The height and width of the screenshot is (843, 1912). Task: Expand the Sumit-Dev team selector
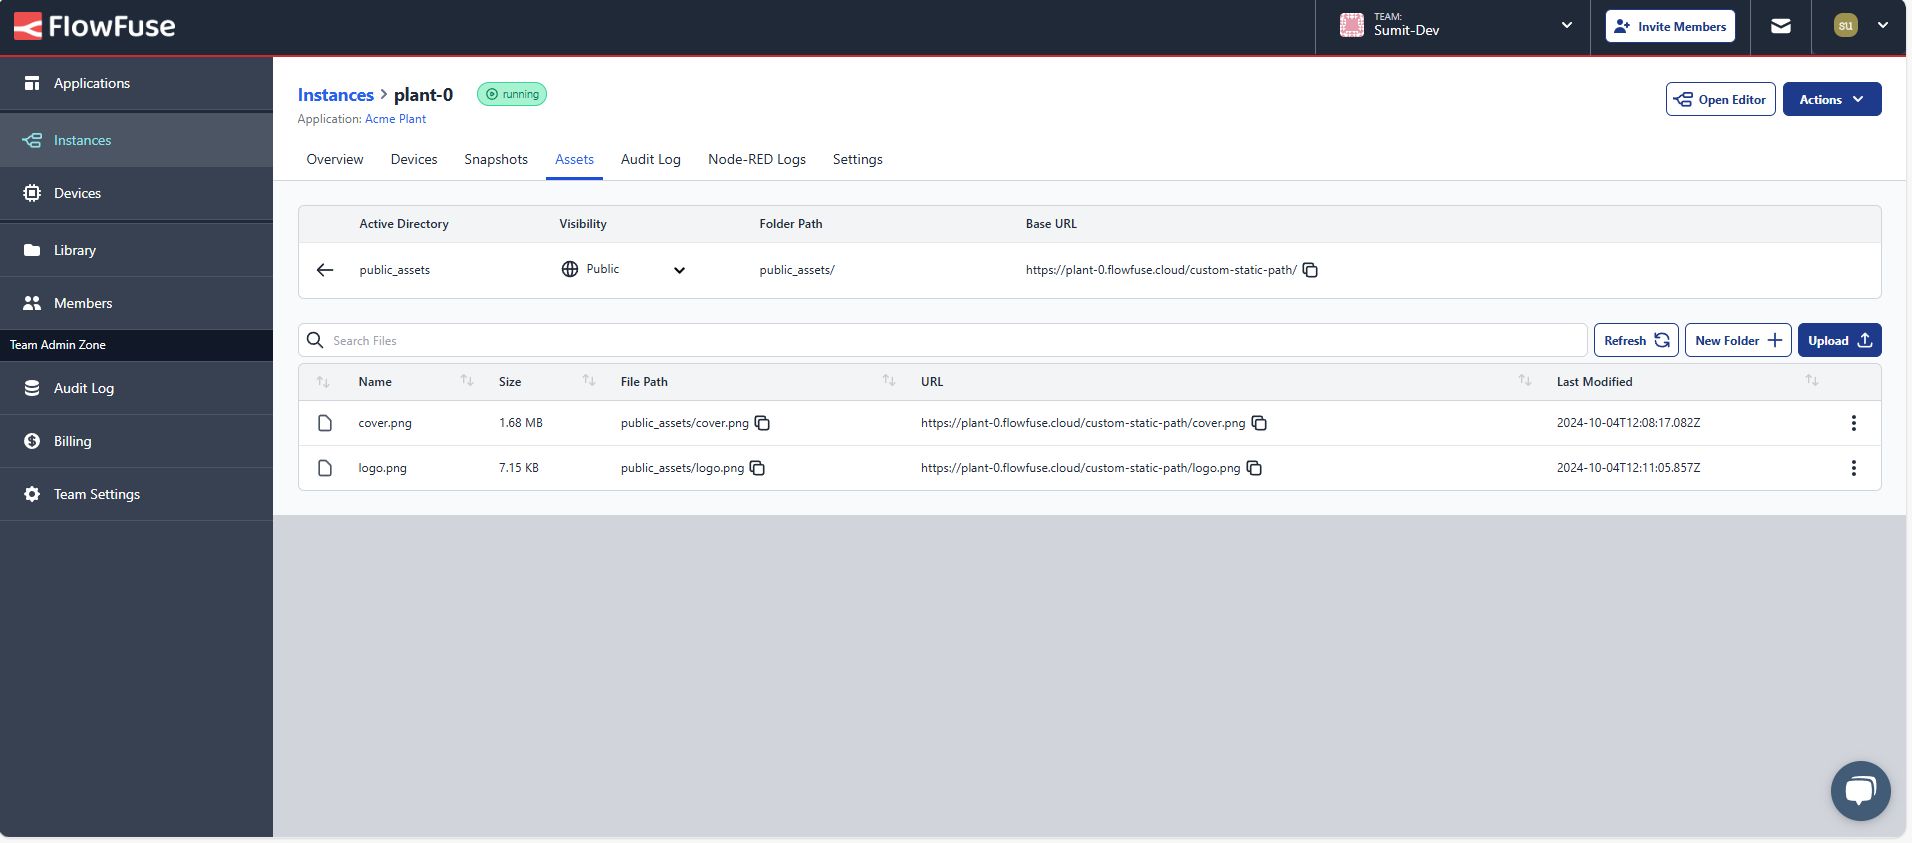[x=1452, y=26]
